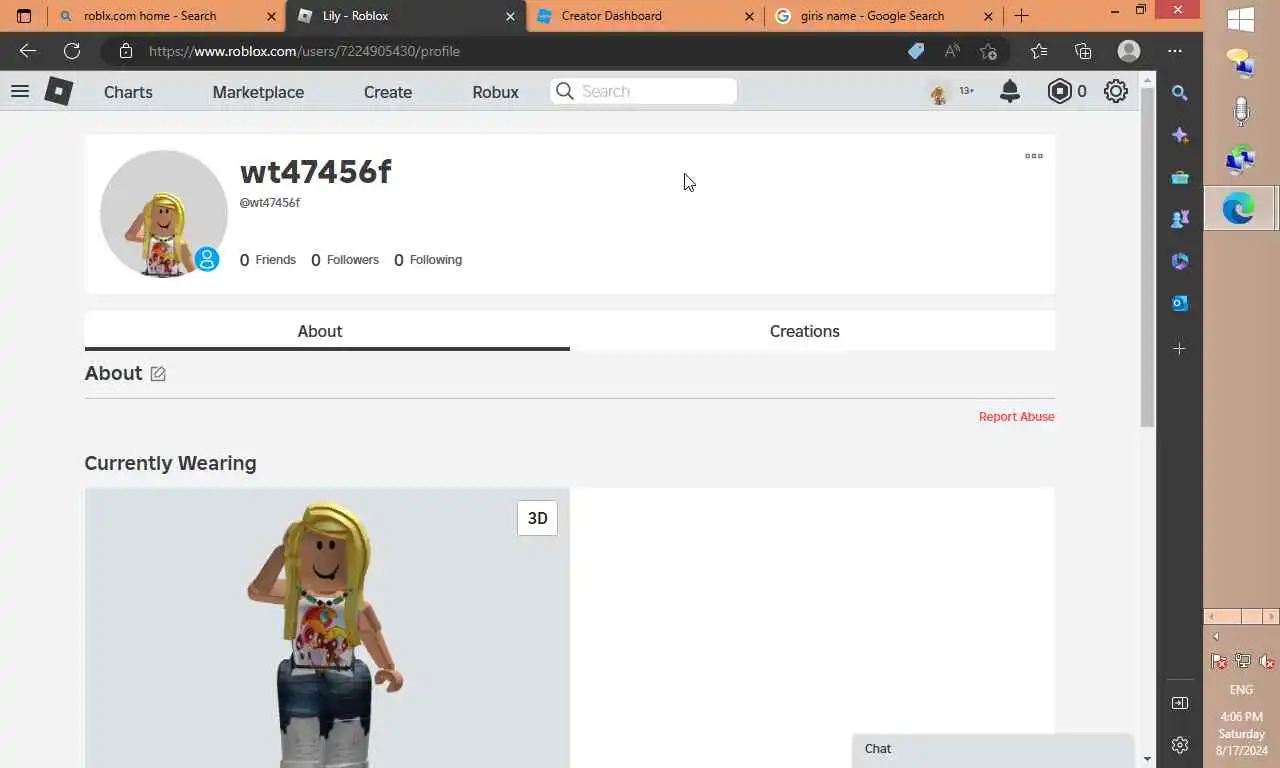1280x768 pixels.
Task: Open sidebar settings gear at bottom
Action: pyautogui.click(x=1180, y=745)
